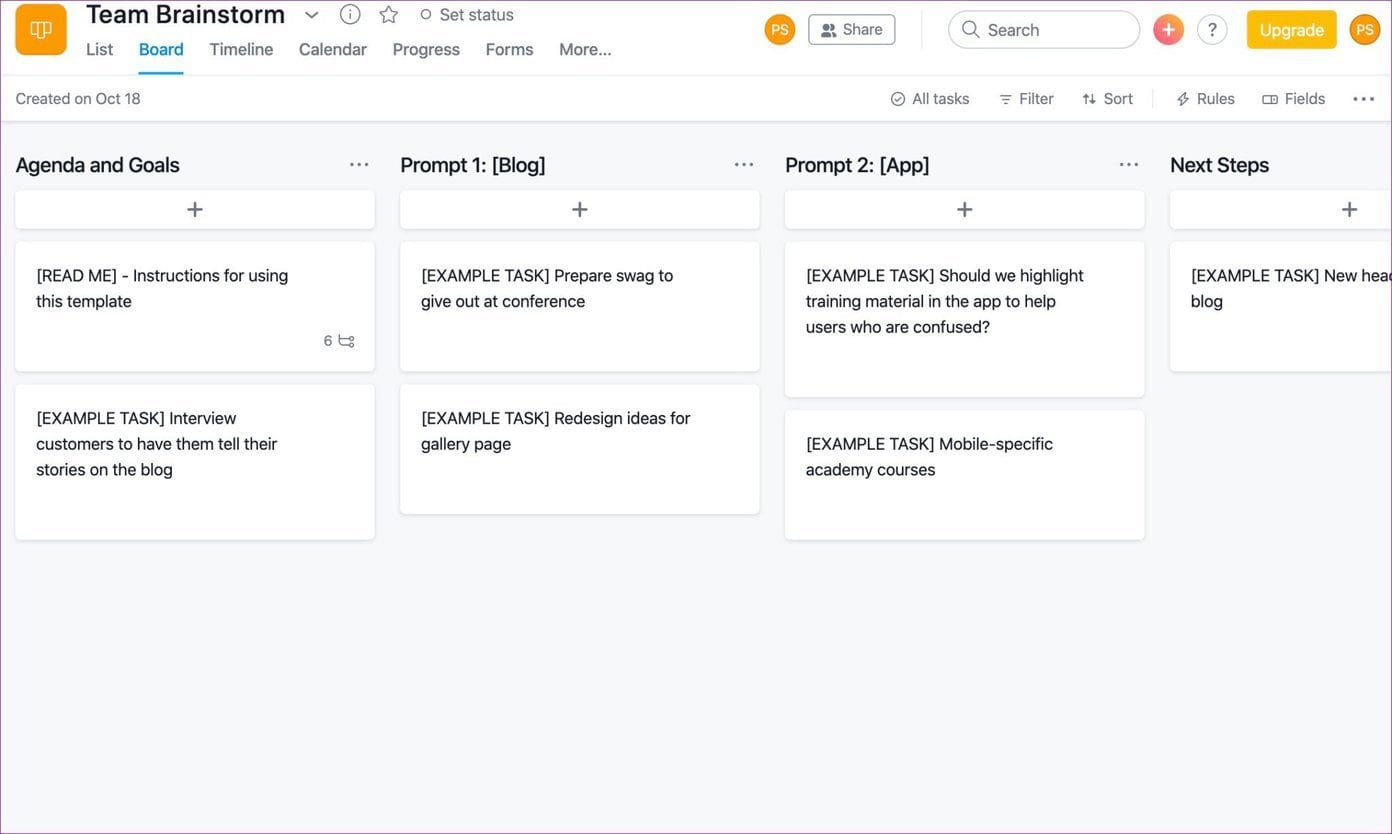Add task to Next Steps column
1392x834 pixels.
tap(1281, 209)
